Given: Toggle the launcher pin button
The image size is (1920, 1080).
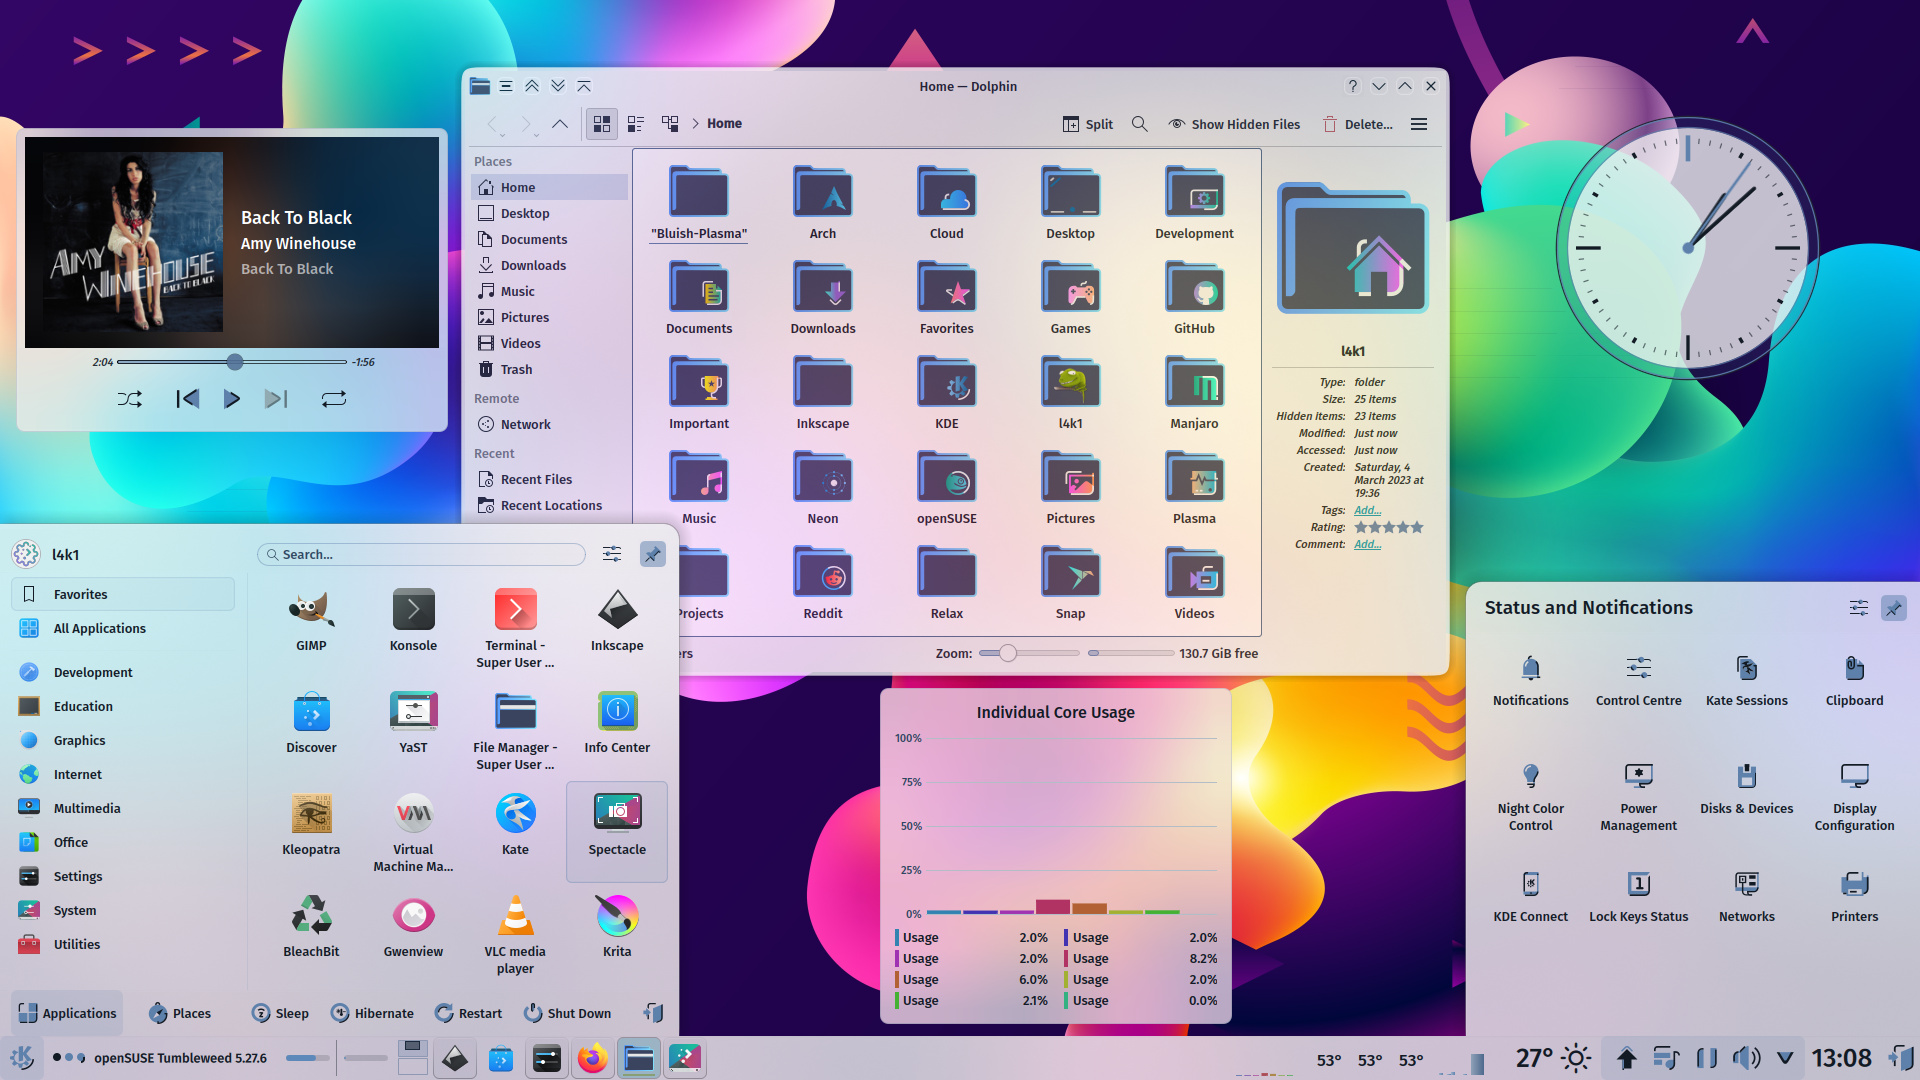Looking at the screenshot, I should pyautogui.click(x=652, y=554).
